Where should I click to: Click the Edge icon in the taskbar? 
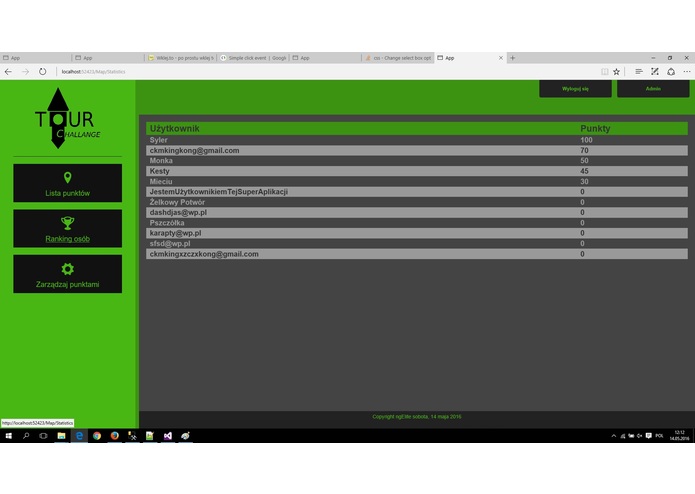[x=79, y=436]
